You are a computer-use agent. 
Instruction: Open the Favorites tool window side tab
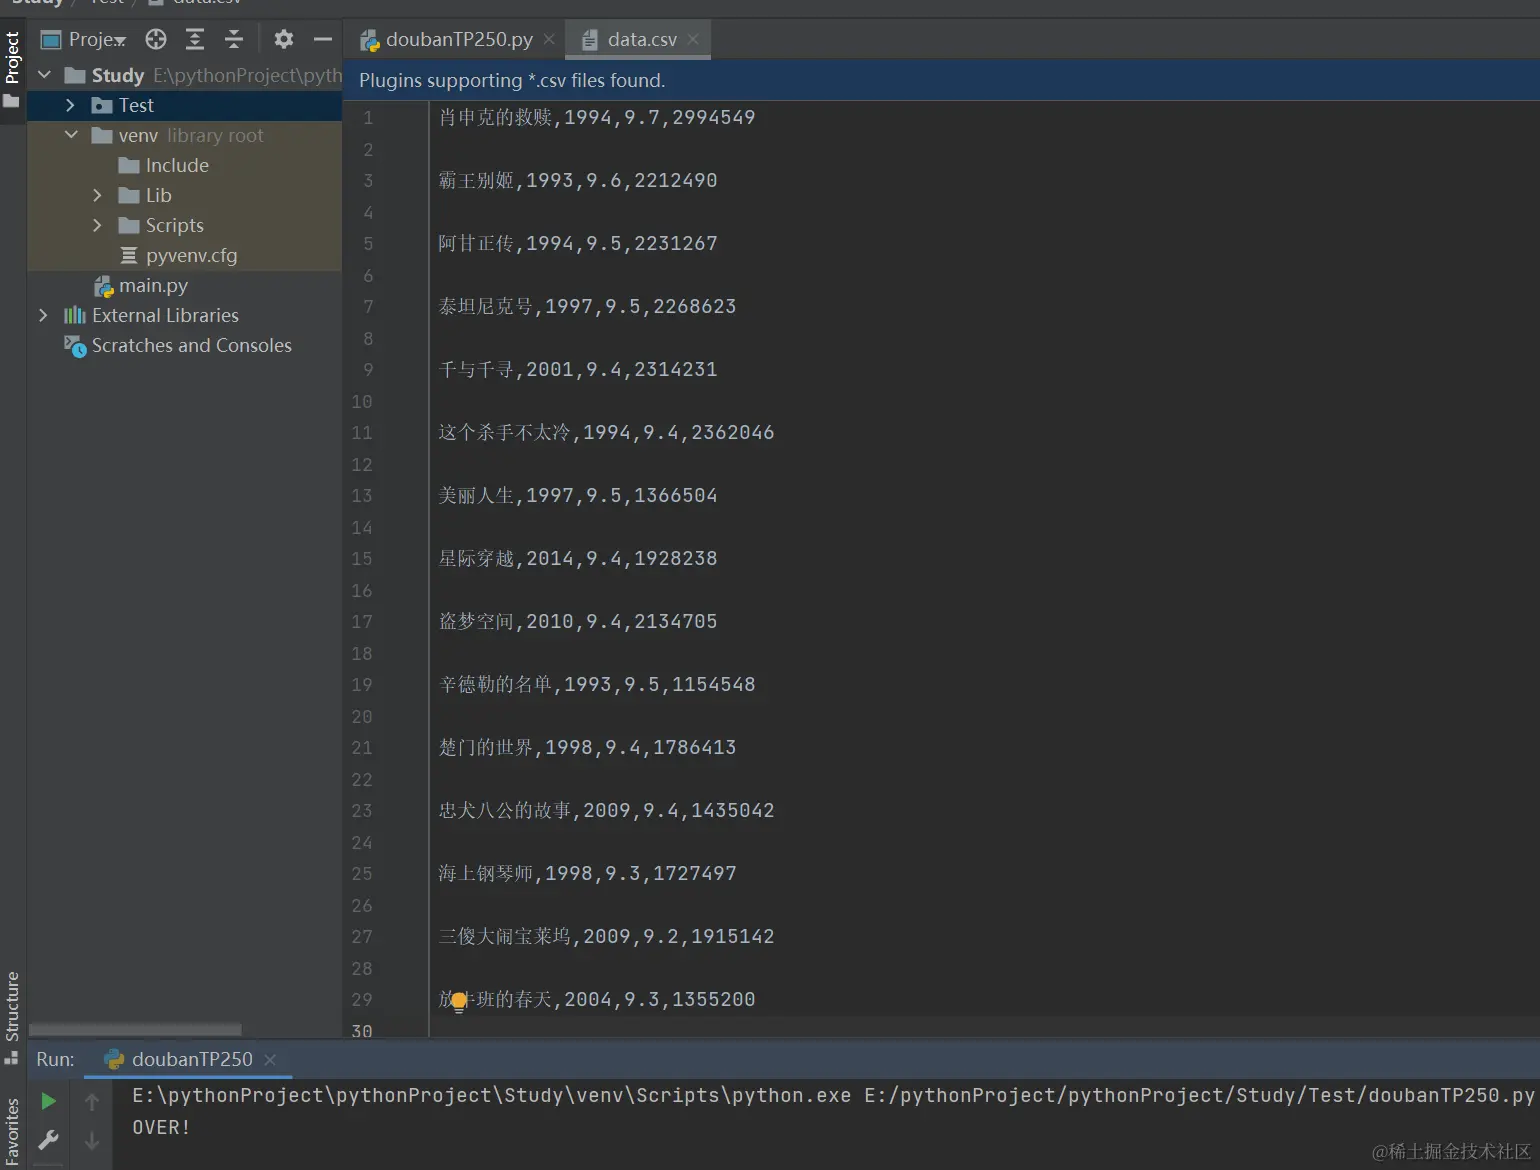[12, 1132]
